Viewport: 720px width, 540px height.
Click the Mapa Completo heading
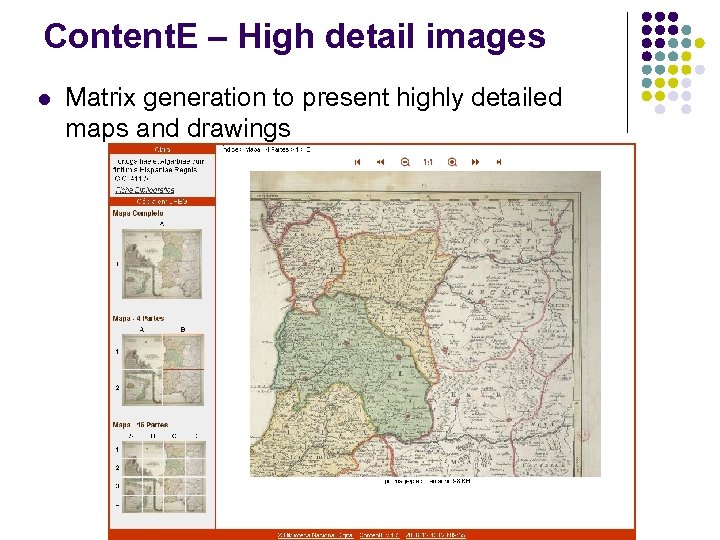point(138,214)
